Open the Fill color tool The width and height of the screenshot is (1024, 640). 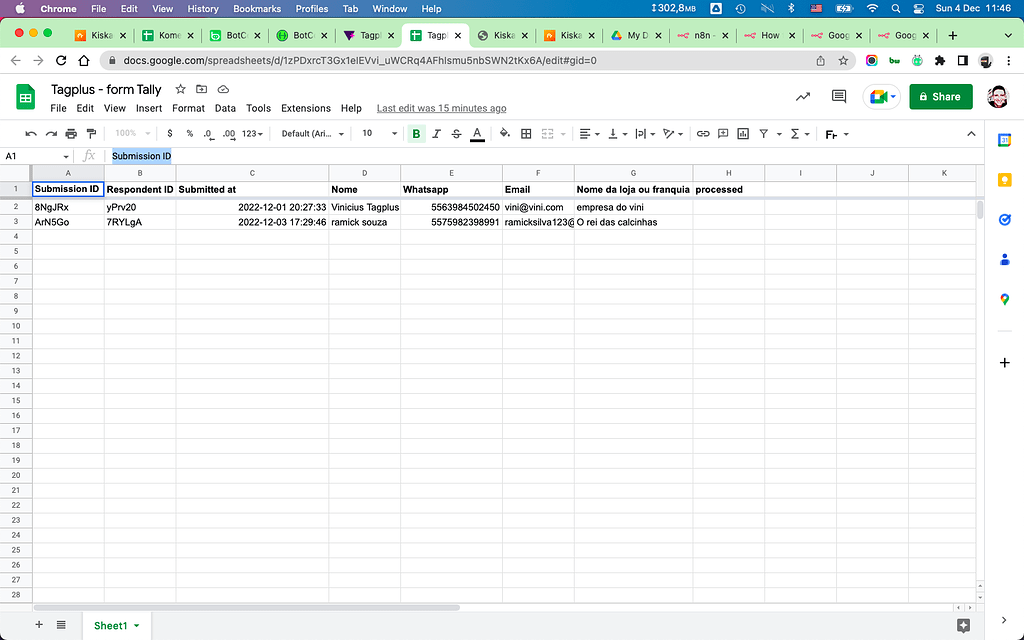(x=505, y=133)
